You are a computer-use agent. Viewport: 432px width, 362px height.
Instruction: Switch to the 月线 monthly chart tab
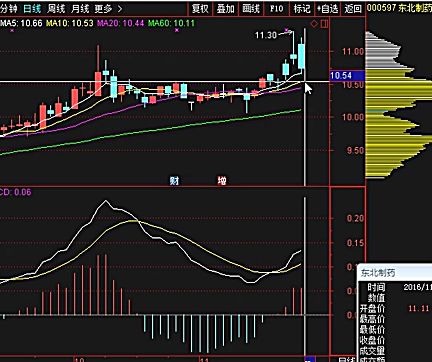(80, 9)
